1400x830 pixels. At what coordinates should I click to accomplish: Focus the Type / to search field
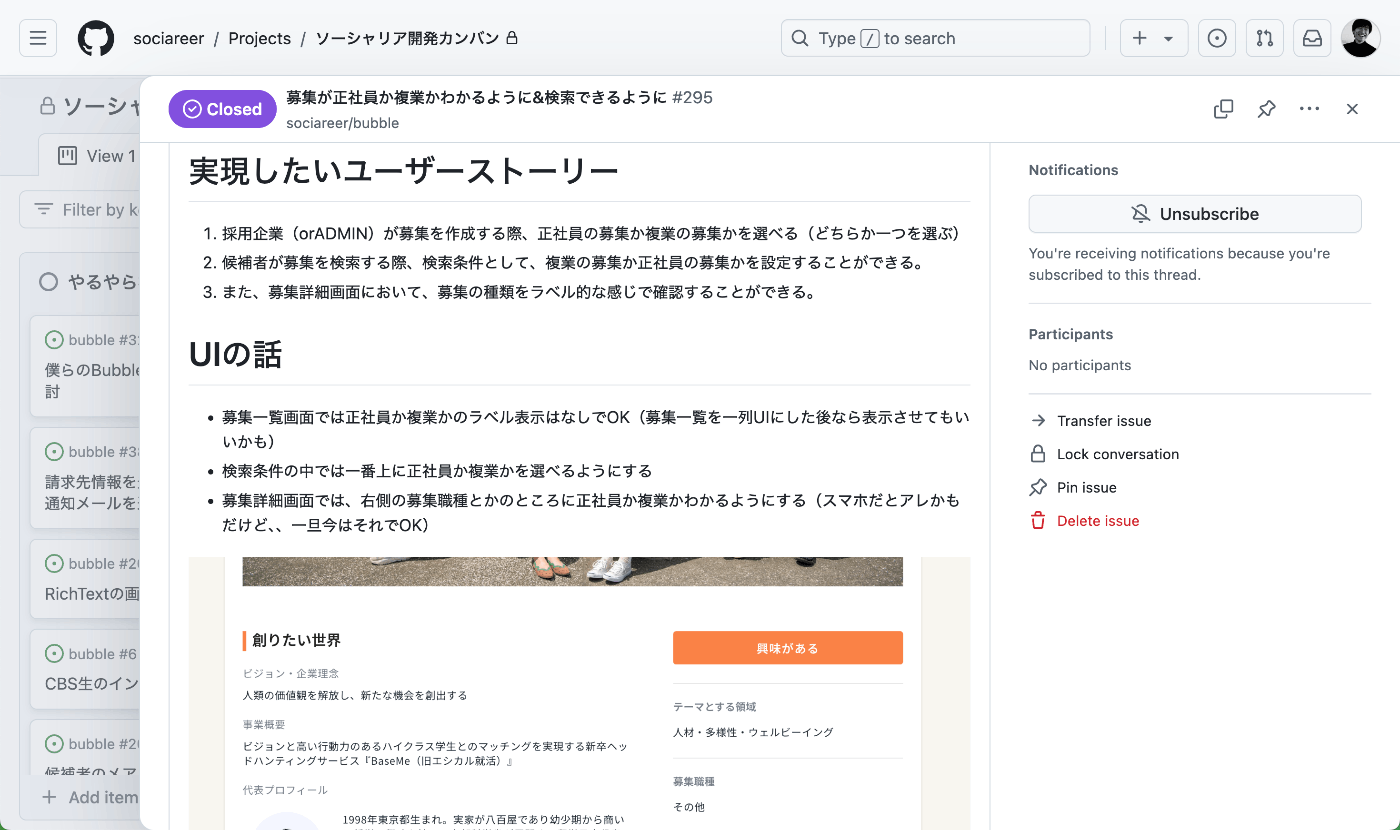935,38
